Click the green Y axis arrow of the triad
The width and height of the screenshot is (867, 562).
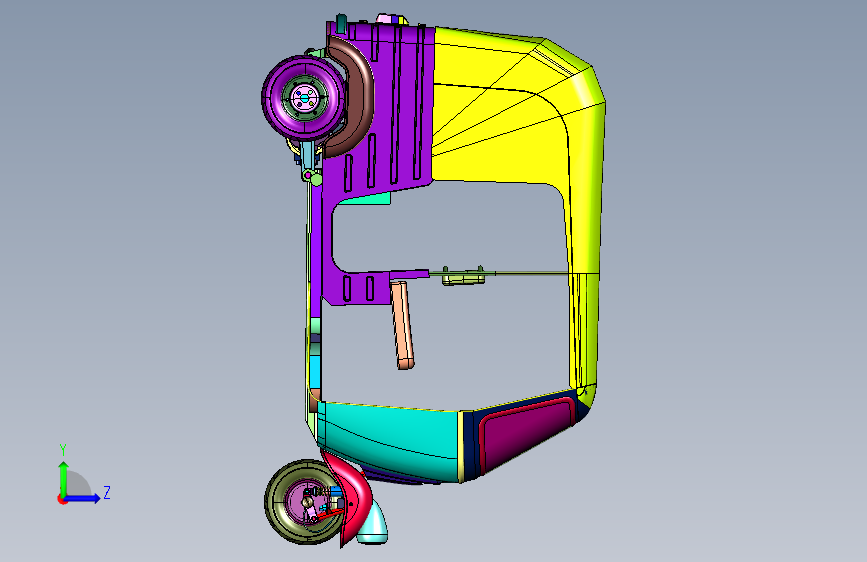coord(64,478)
